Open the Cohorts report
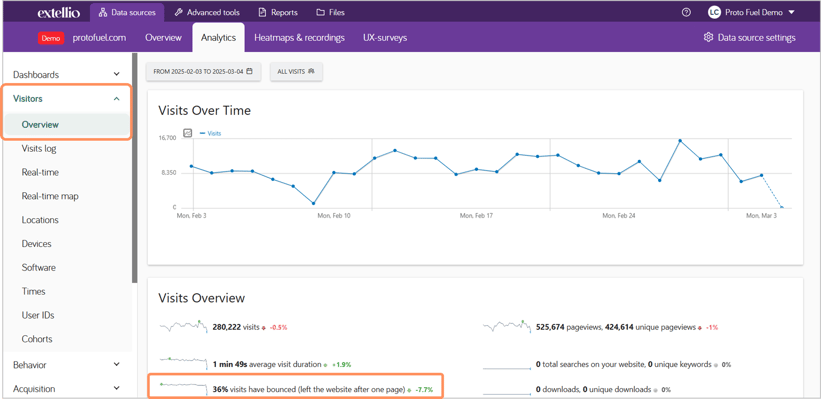821x399 pixels. coord(37,339)
